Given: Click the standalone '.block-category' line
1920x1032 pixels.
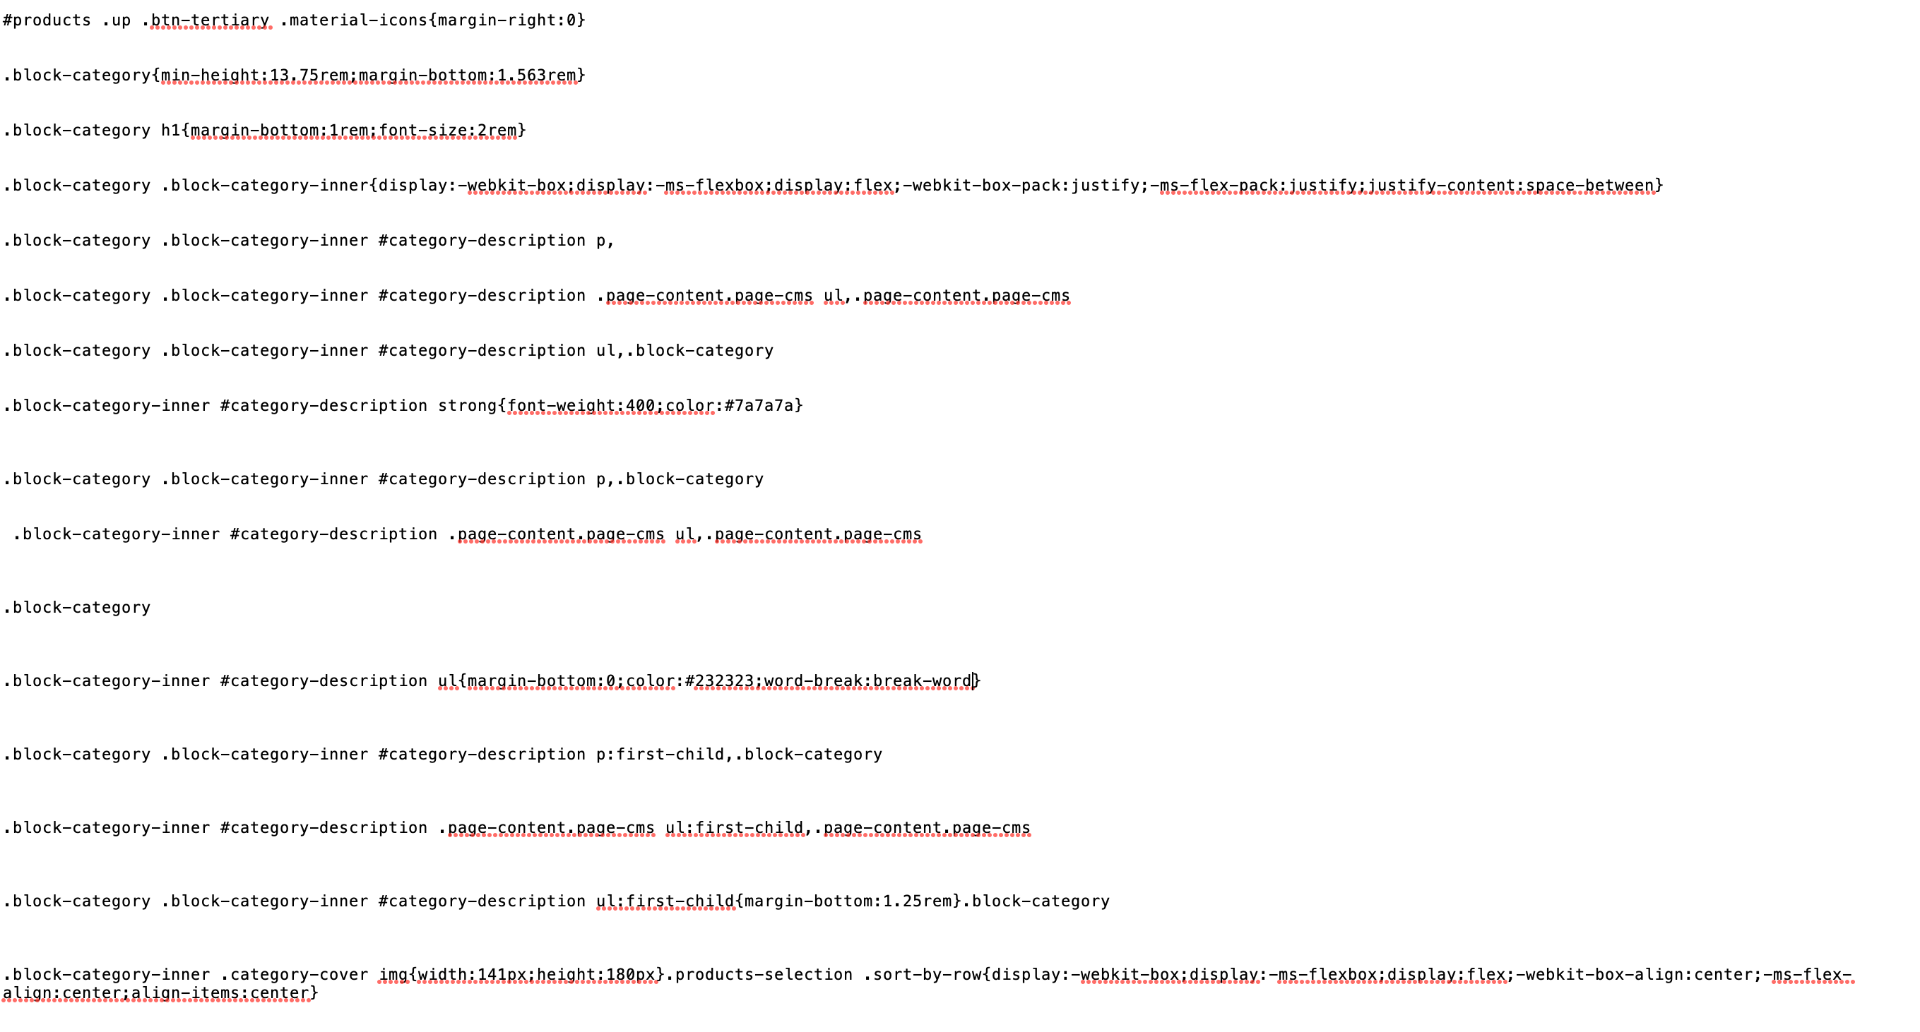Looking at the screenshot, I should click(x=77, y=607).
